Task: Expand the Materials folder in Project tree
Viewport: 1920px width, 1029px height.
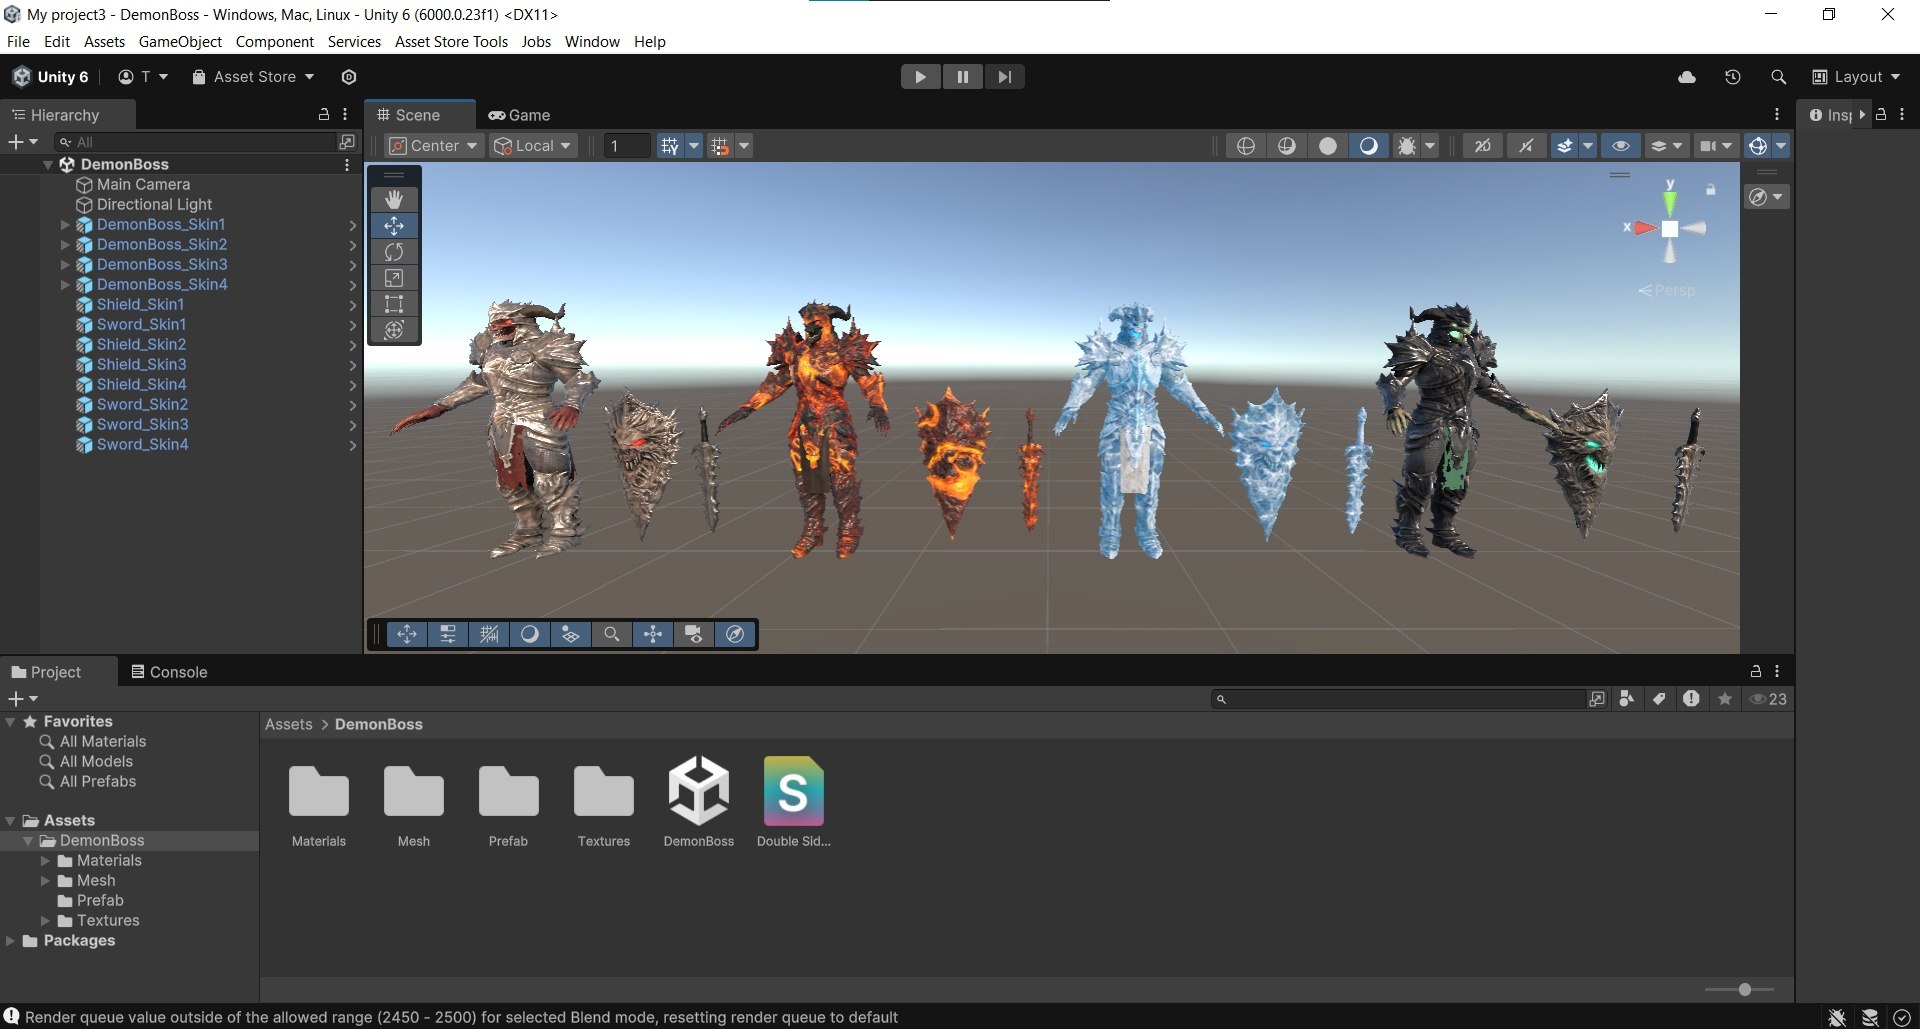Action: click(45, 861)
